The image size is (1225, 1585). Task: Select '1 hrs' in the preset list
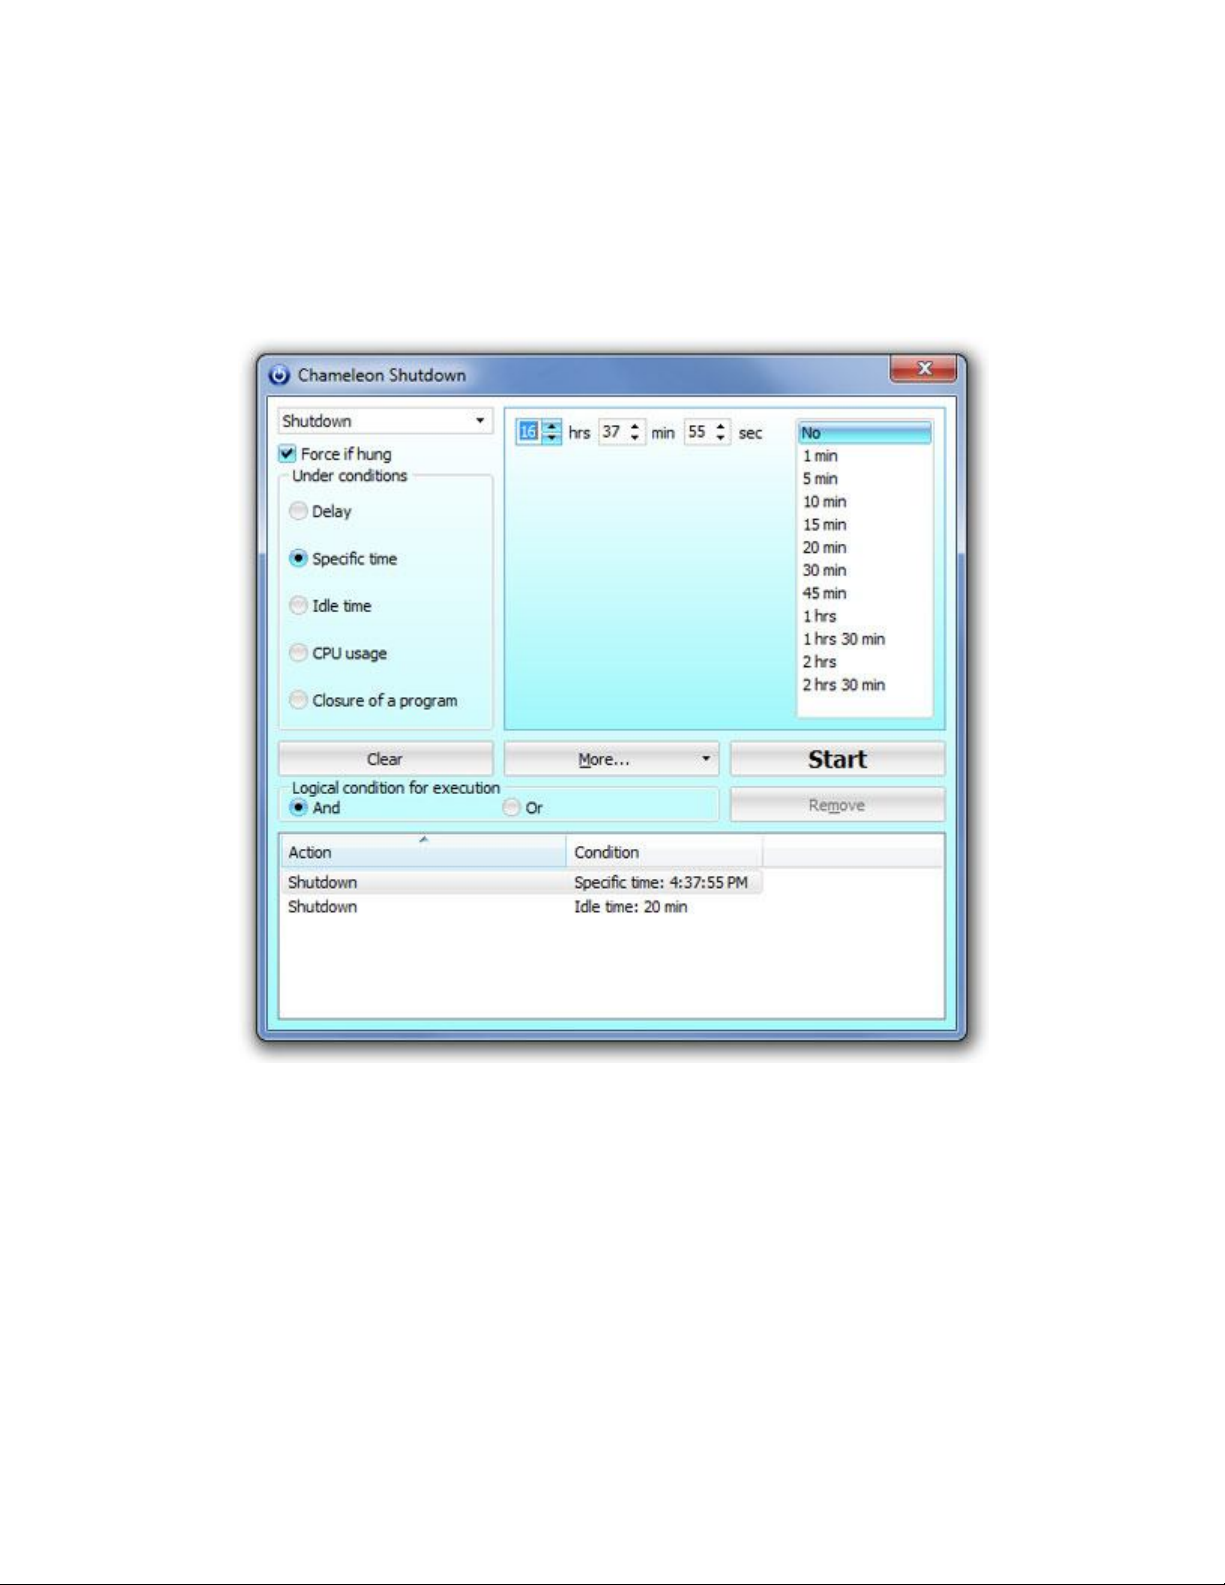click(865, 616)
